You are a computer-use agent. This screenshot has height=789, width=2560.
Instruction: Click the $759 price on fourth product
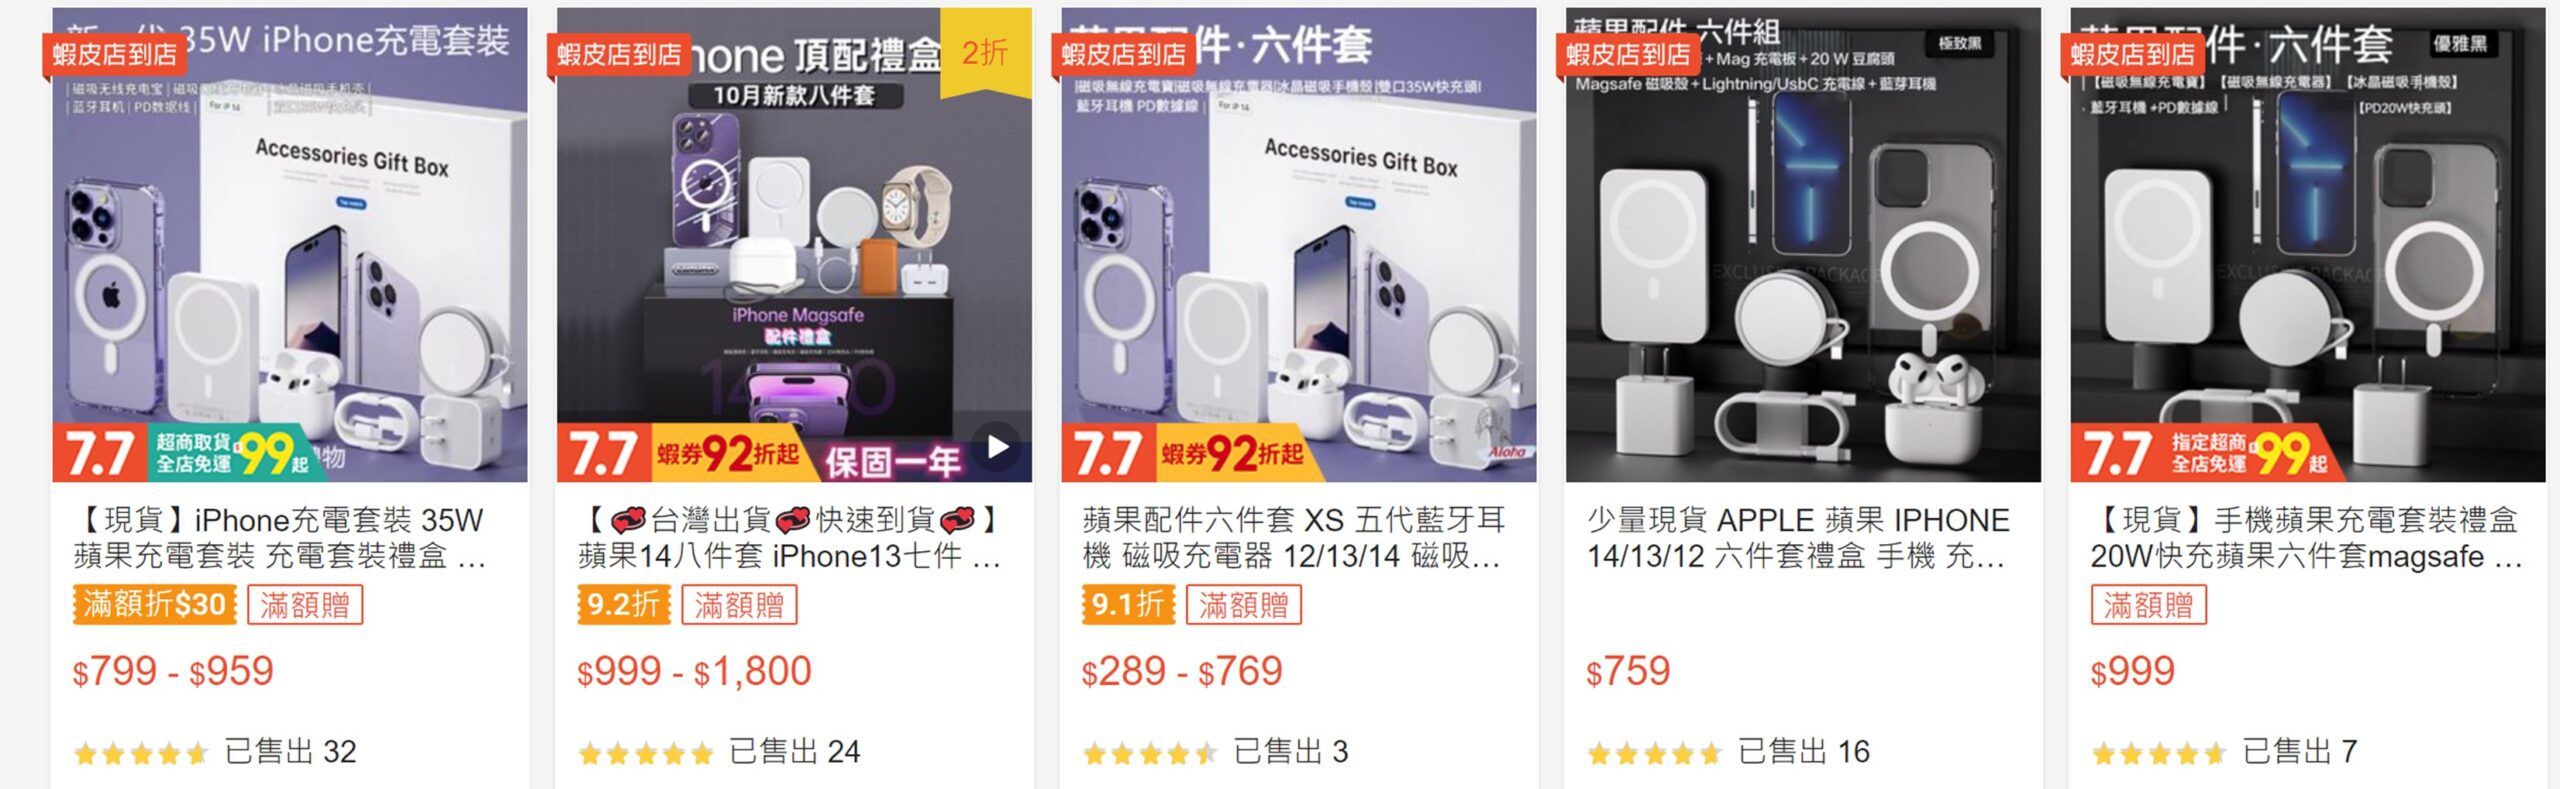1628,671
